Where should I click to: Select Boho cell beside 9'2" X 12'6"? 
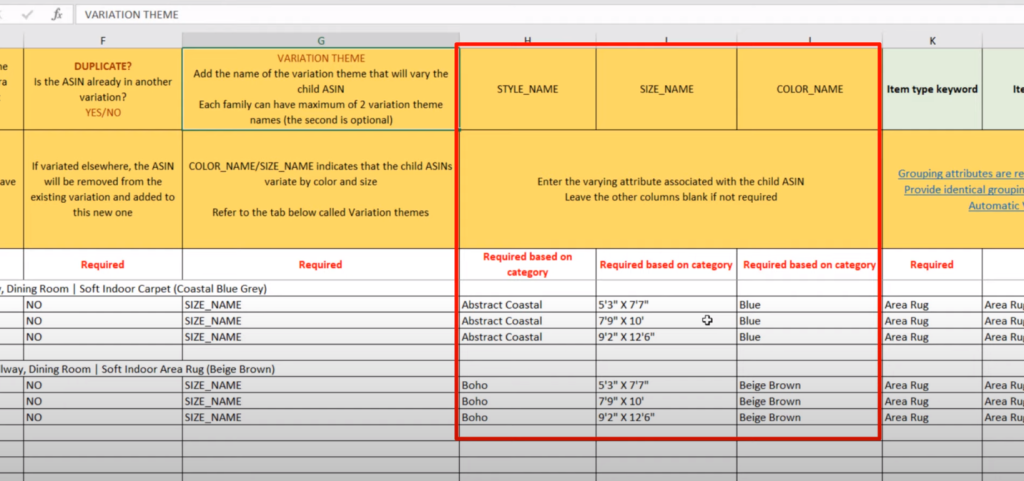[x=528, y=417]
